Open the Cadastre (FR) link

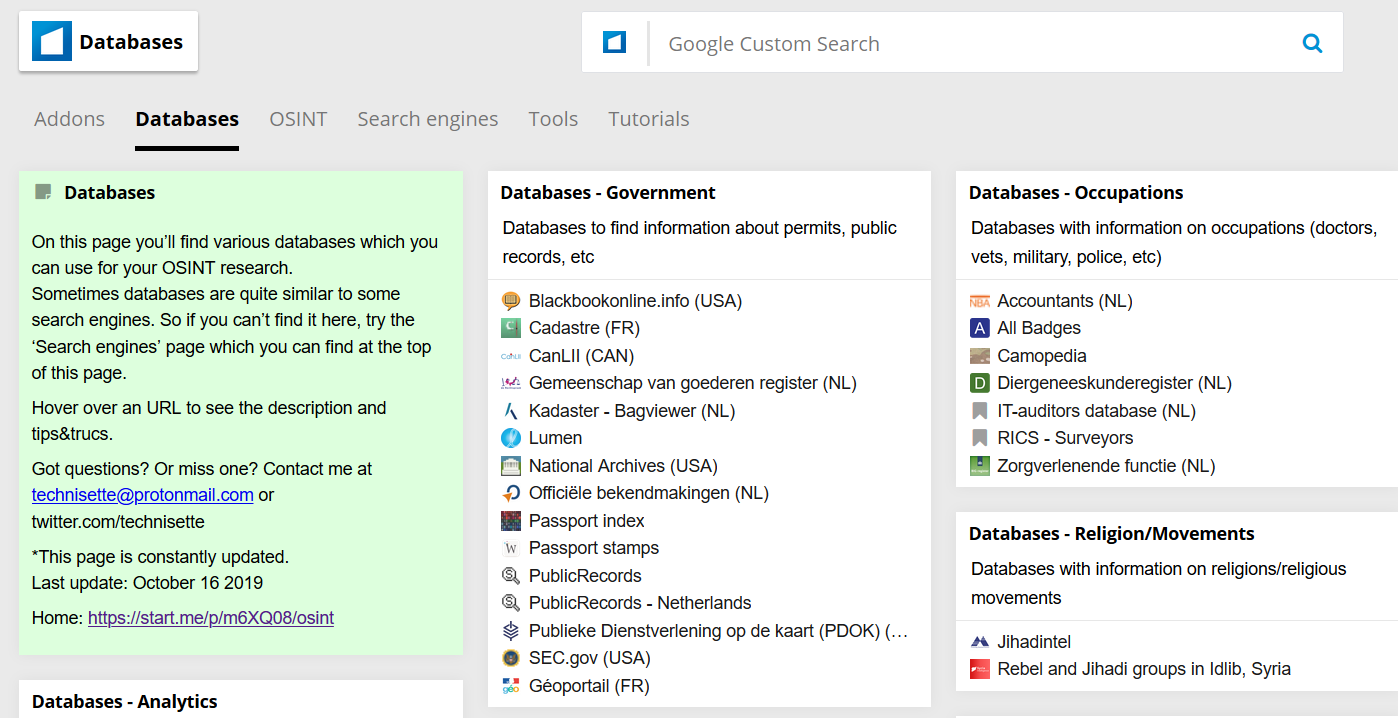coord(584,328)
